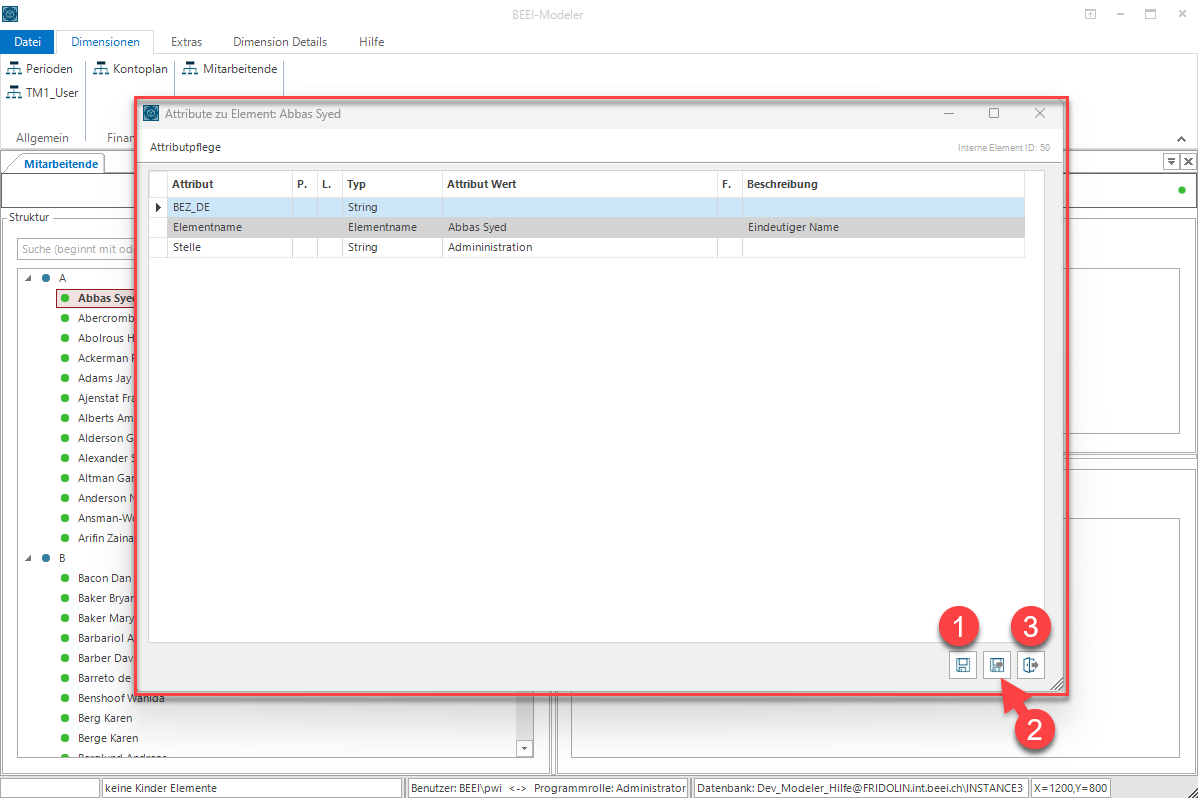Open the tab panel dropdown arrow

click(1170, 161)
